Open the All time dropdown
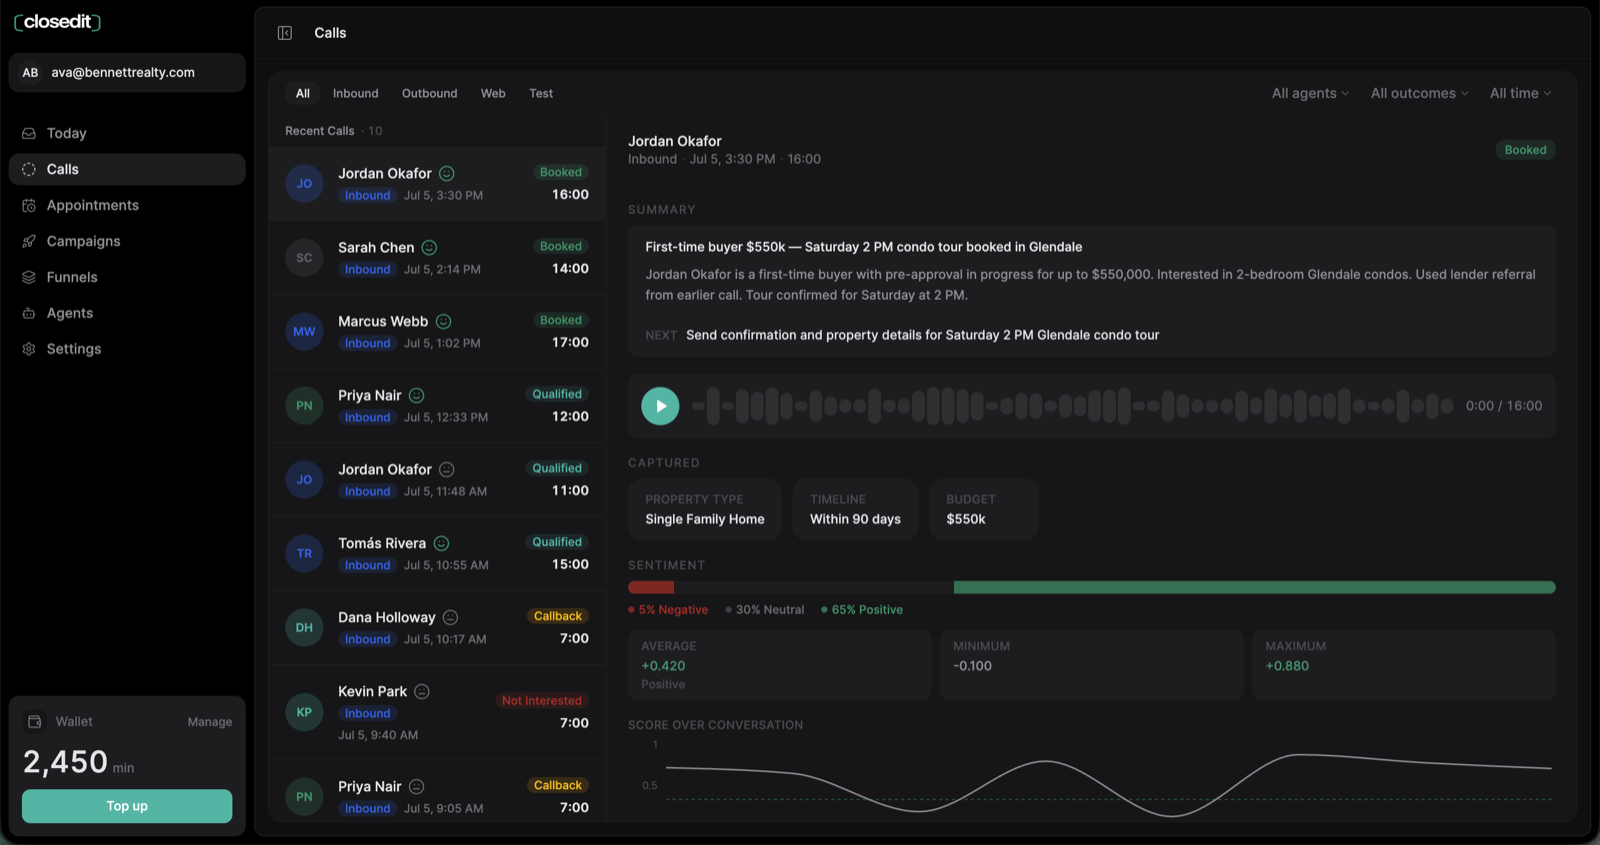This screenshot has height=845, width=1600. point(1520,93)
